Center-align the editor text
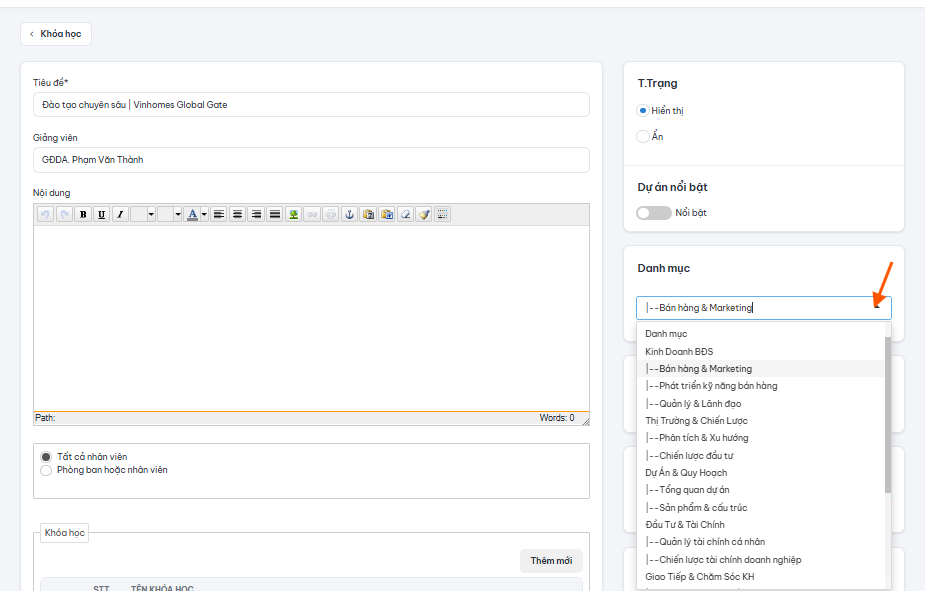 click(x=238, y=214)
